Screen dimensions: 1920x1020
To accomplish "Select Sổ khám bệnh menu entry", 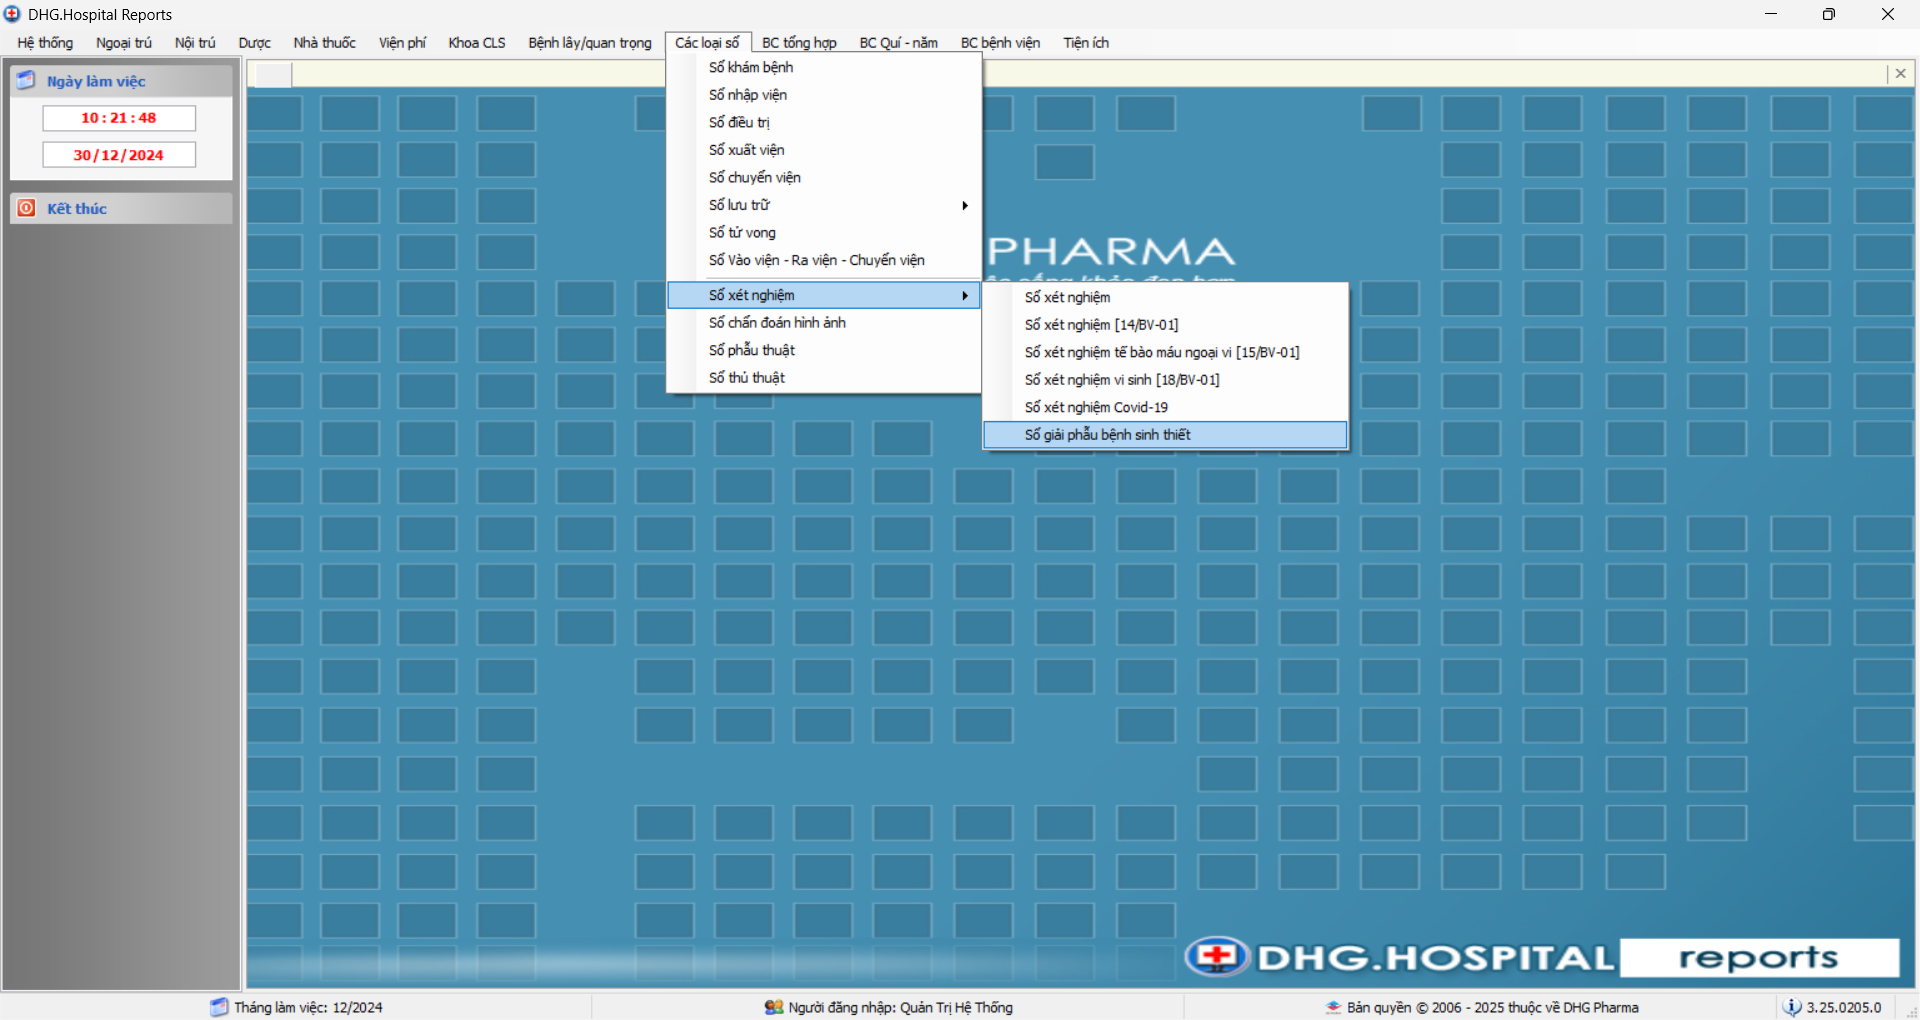I will 824,67.
